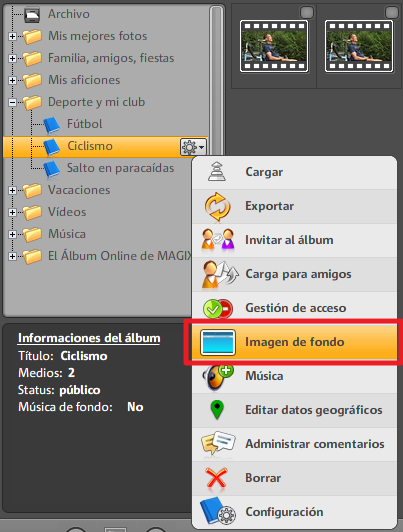Collapse the Deporte y mi club folder
This screenshot has width=403, height=532.
point(12,102)
